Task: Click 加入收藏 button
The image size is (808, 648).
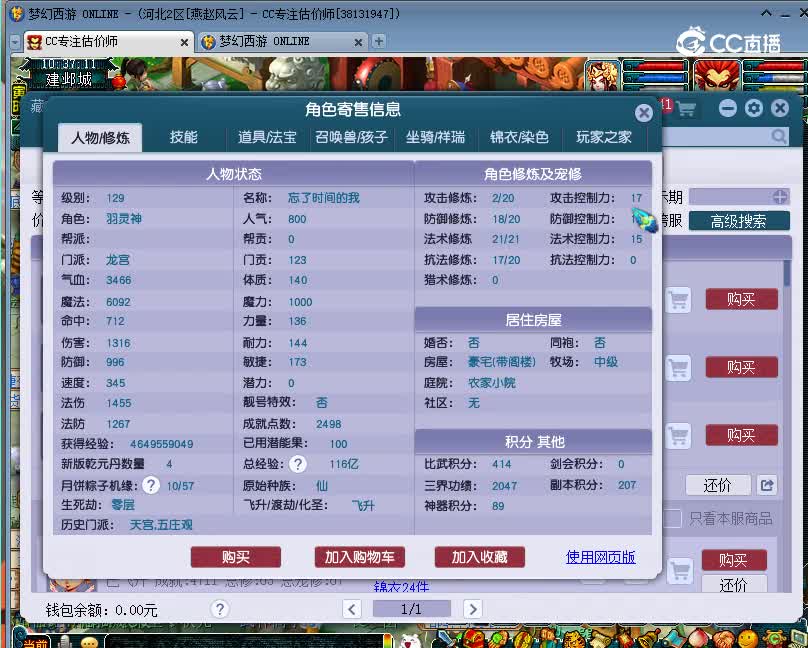Action: [480, 557]
